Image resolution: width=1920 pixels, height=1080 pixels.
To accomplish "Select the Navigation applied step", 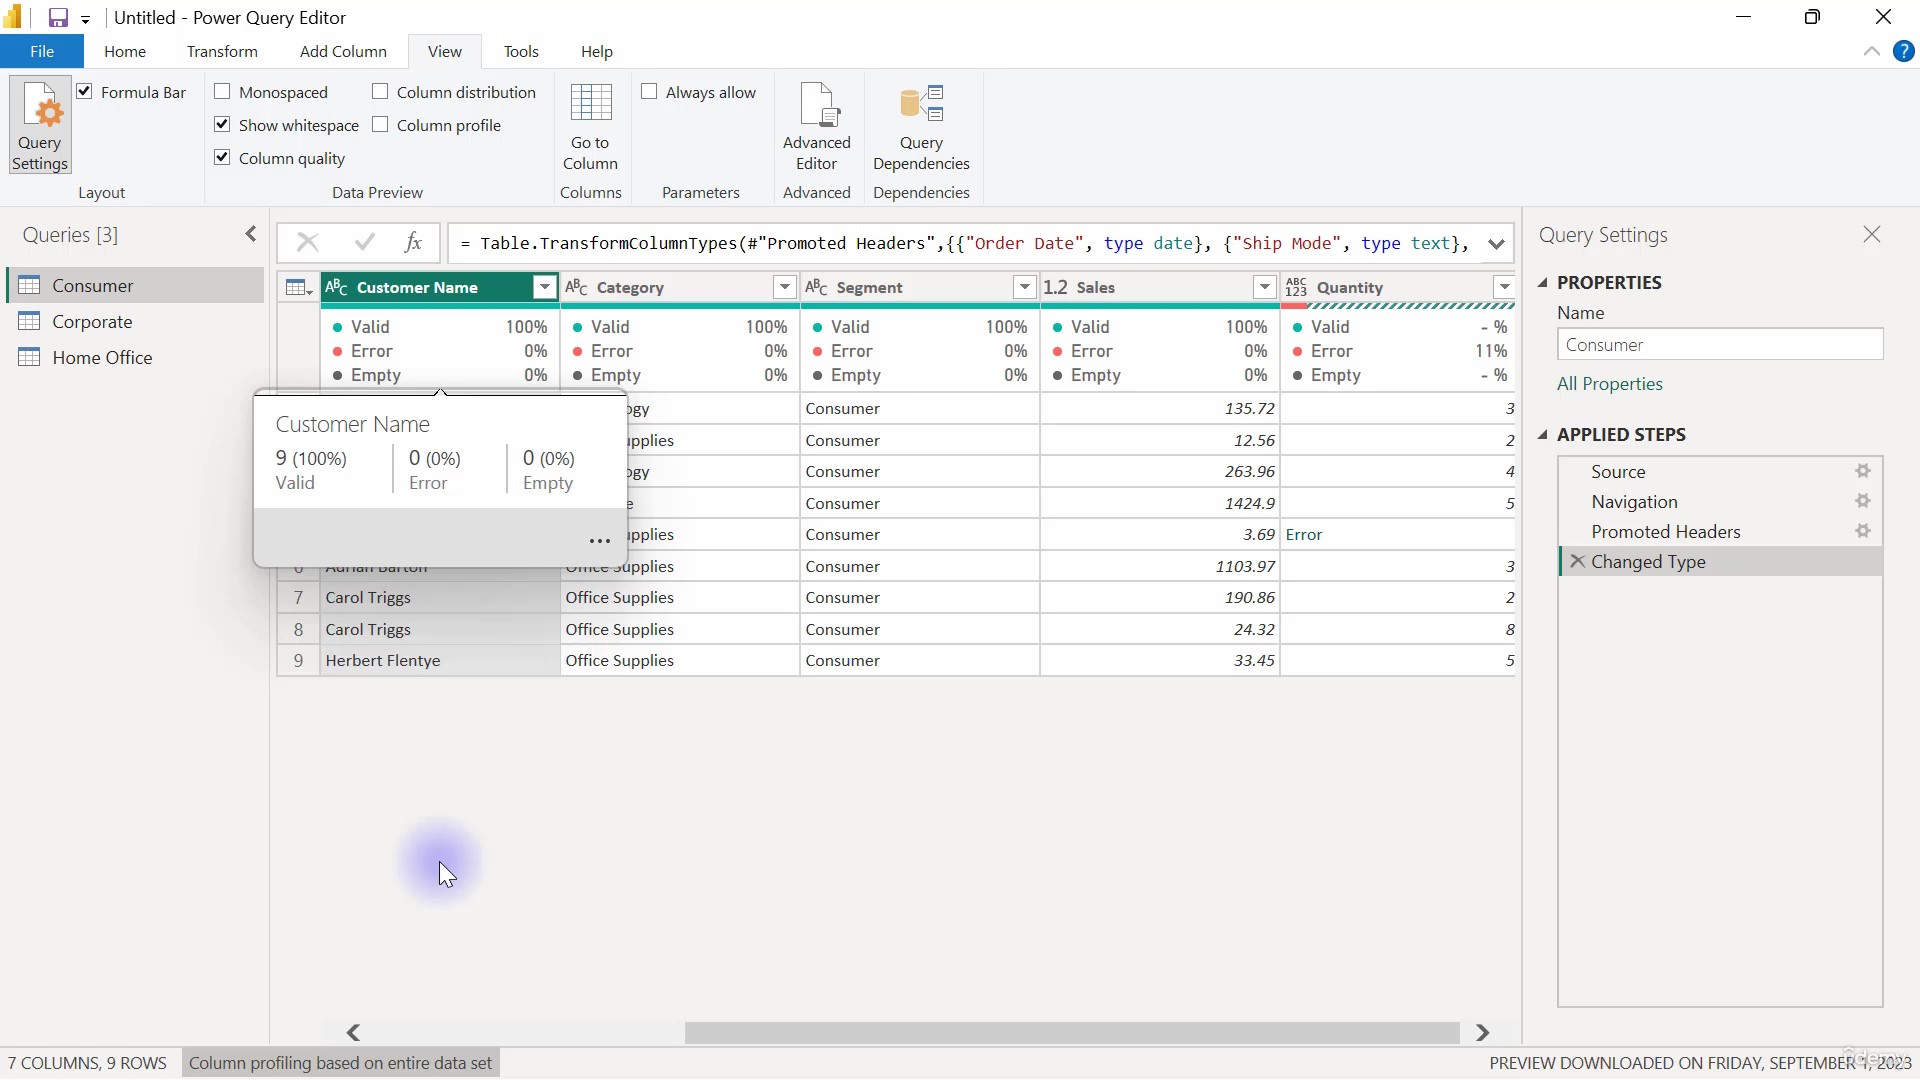I will tap(1720, 502).
